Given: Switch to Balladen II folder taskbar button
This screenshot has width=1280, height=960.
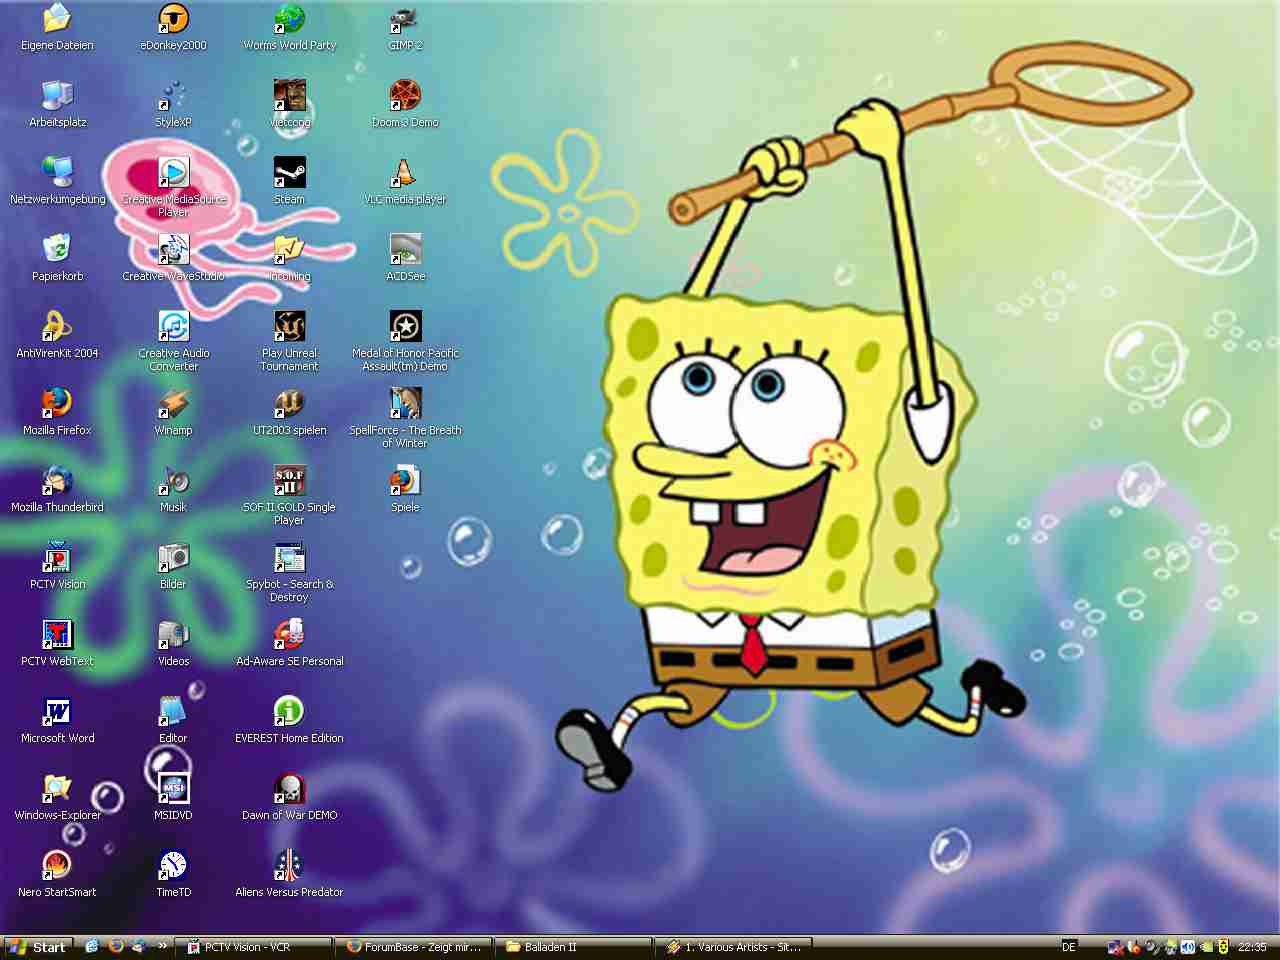Looking at the screenshot, I should [574, 947].
